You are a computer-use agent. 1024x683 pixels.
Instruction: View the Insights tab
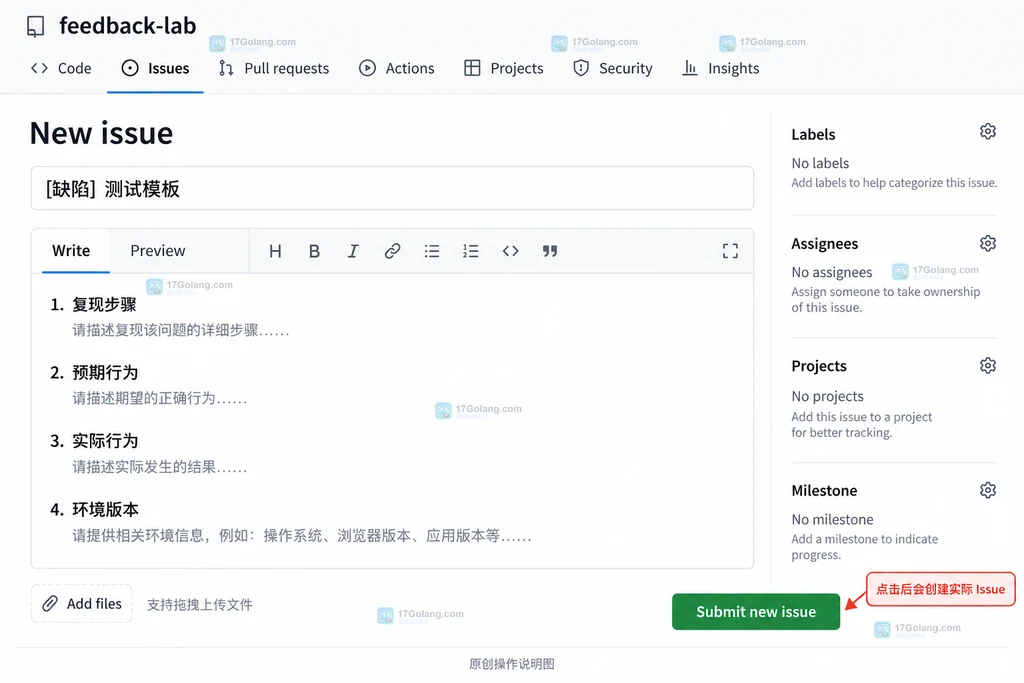click(721, 69)
